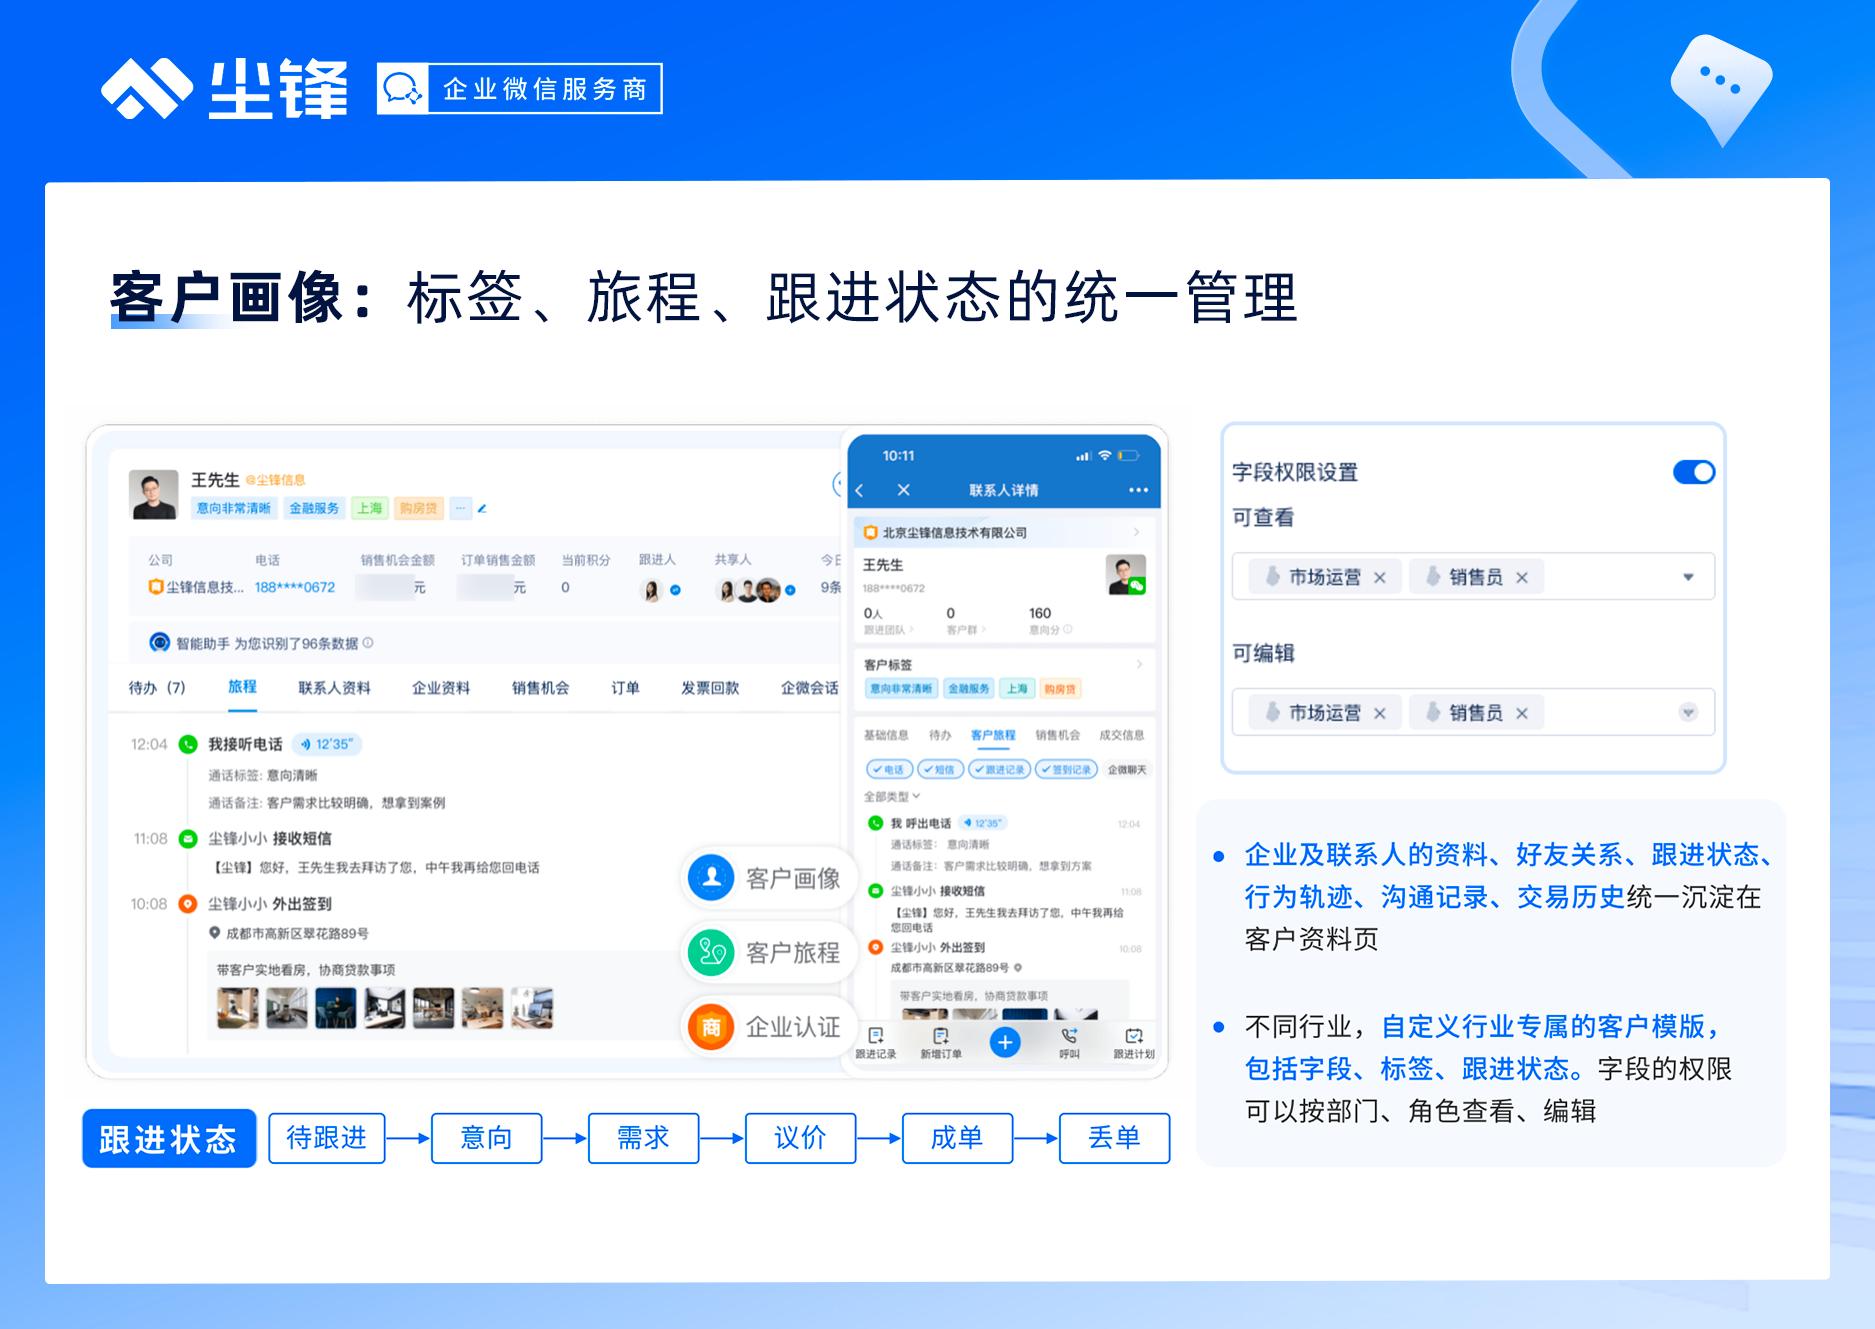The height and width of the screenshot is (1329, 1875).
Task: Expand the 可编辑 roles dropdown
Action: click(x=1688, y=712)
